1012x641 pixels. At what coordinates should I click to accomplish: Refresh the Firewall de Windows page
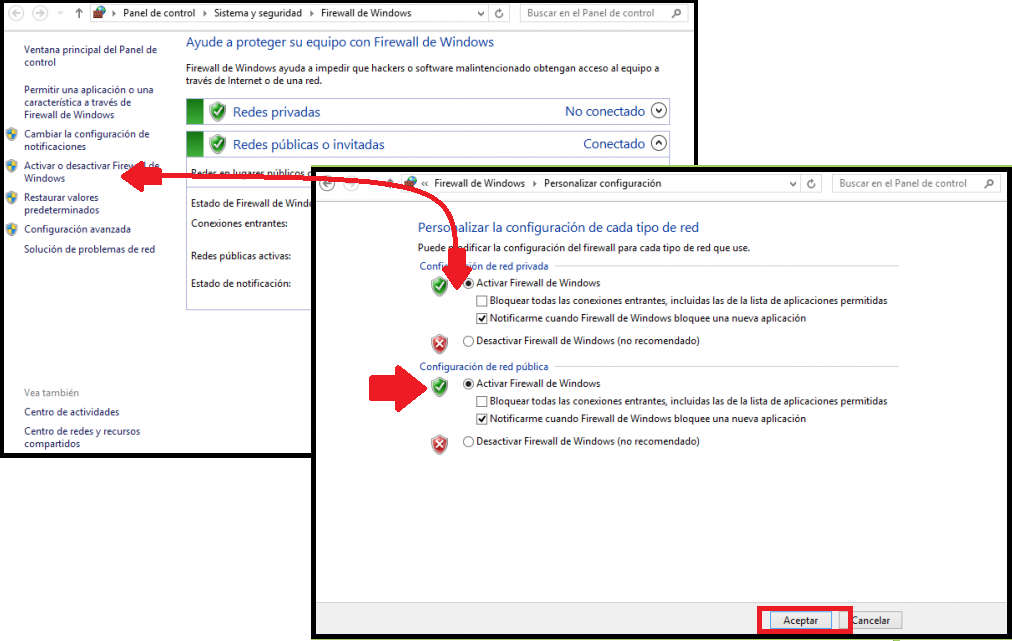point(499,13)
